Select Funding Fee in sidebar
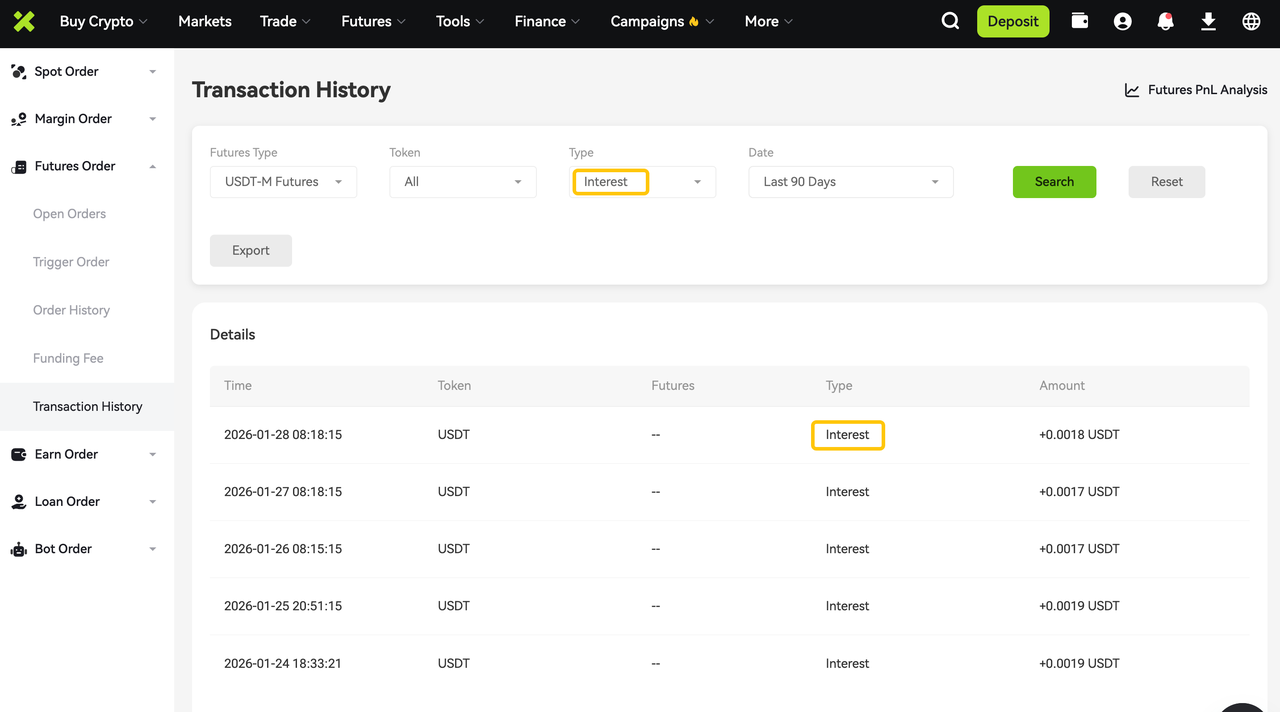1280x712 pixels. 68,358
